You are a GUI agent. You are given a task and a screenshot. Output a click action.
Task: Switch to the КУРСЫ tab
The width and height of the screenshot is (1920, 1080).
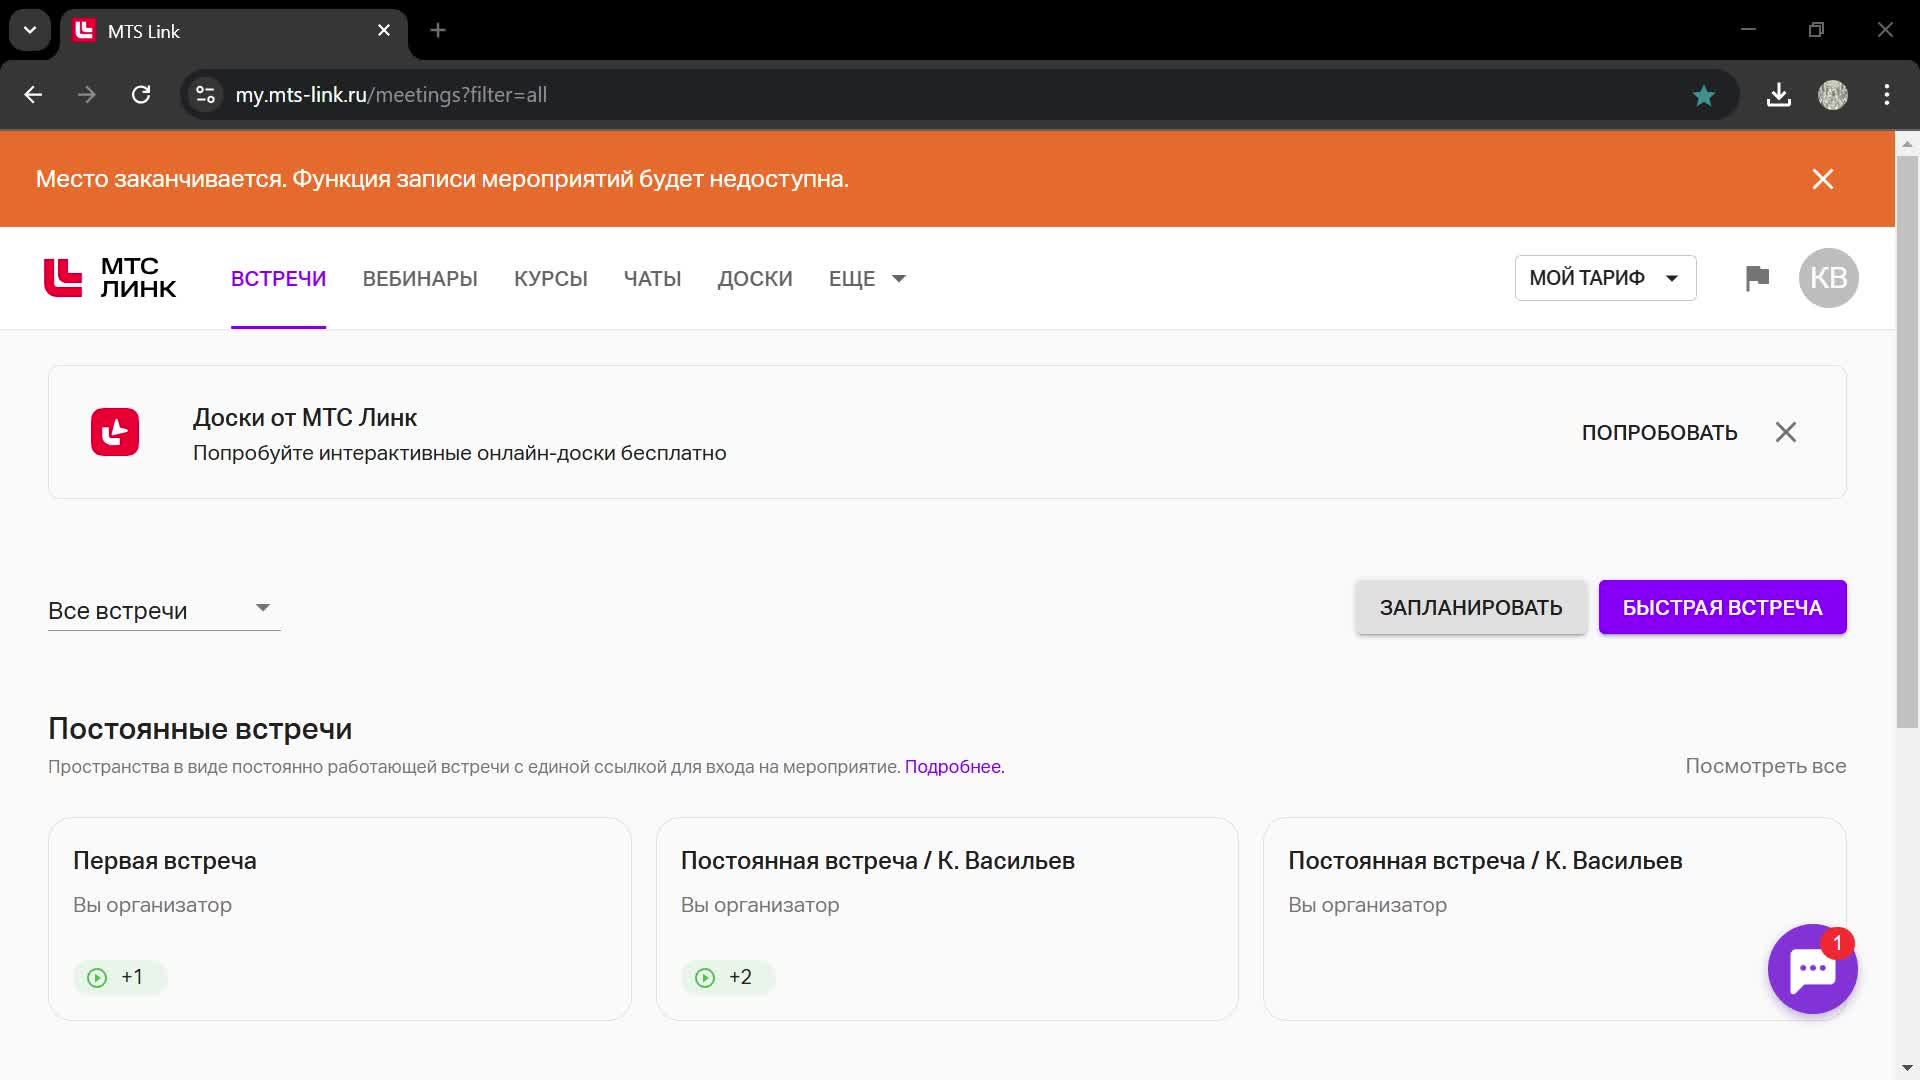pyautogui.click(x=551, y=279)
